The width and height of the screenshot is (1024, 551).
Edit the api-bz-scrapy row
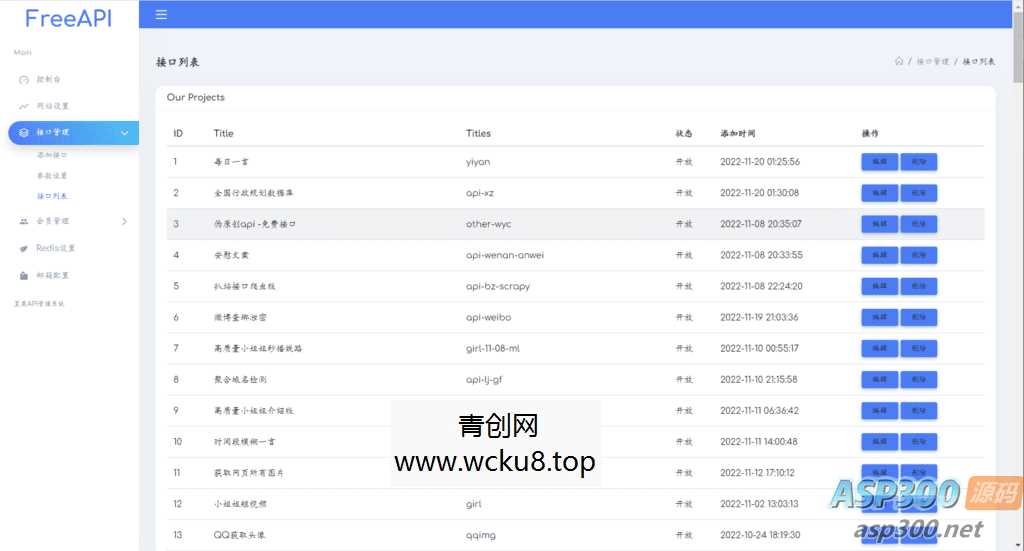click(880, 286)
